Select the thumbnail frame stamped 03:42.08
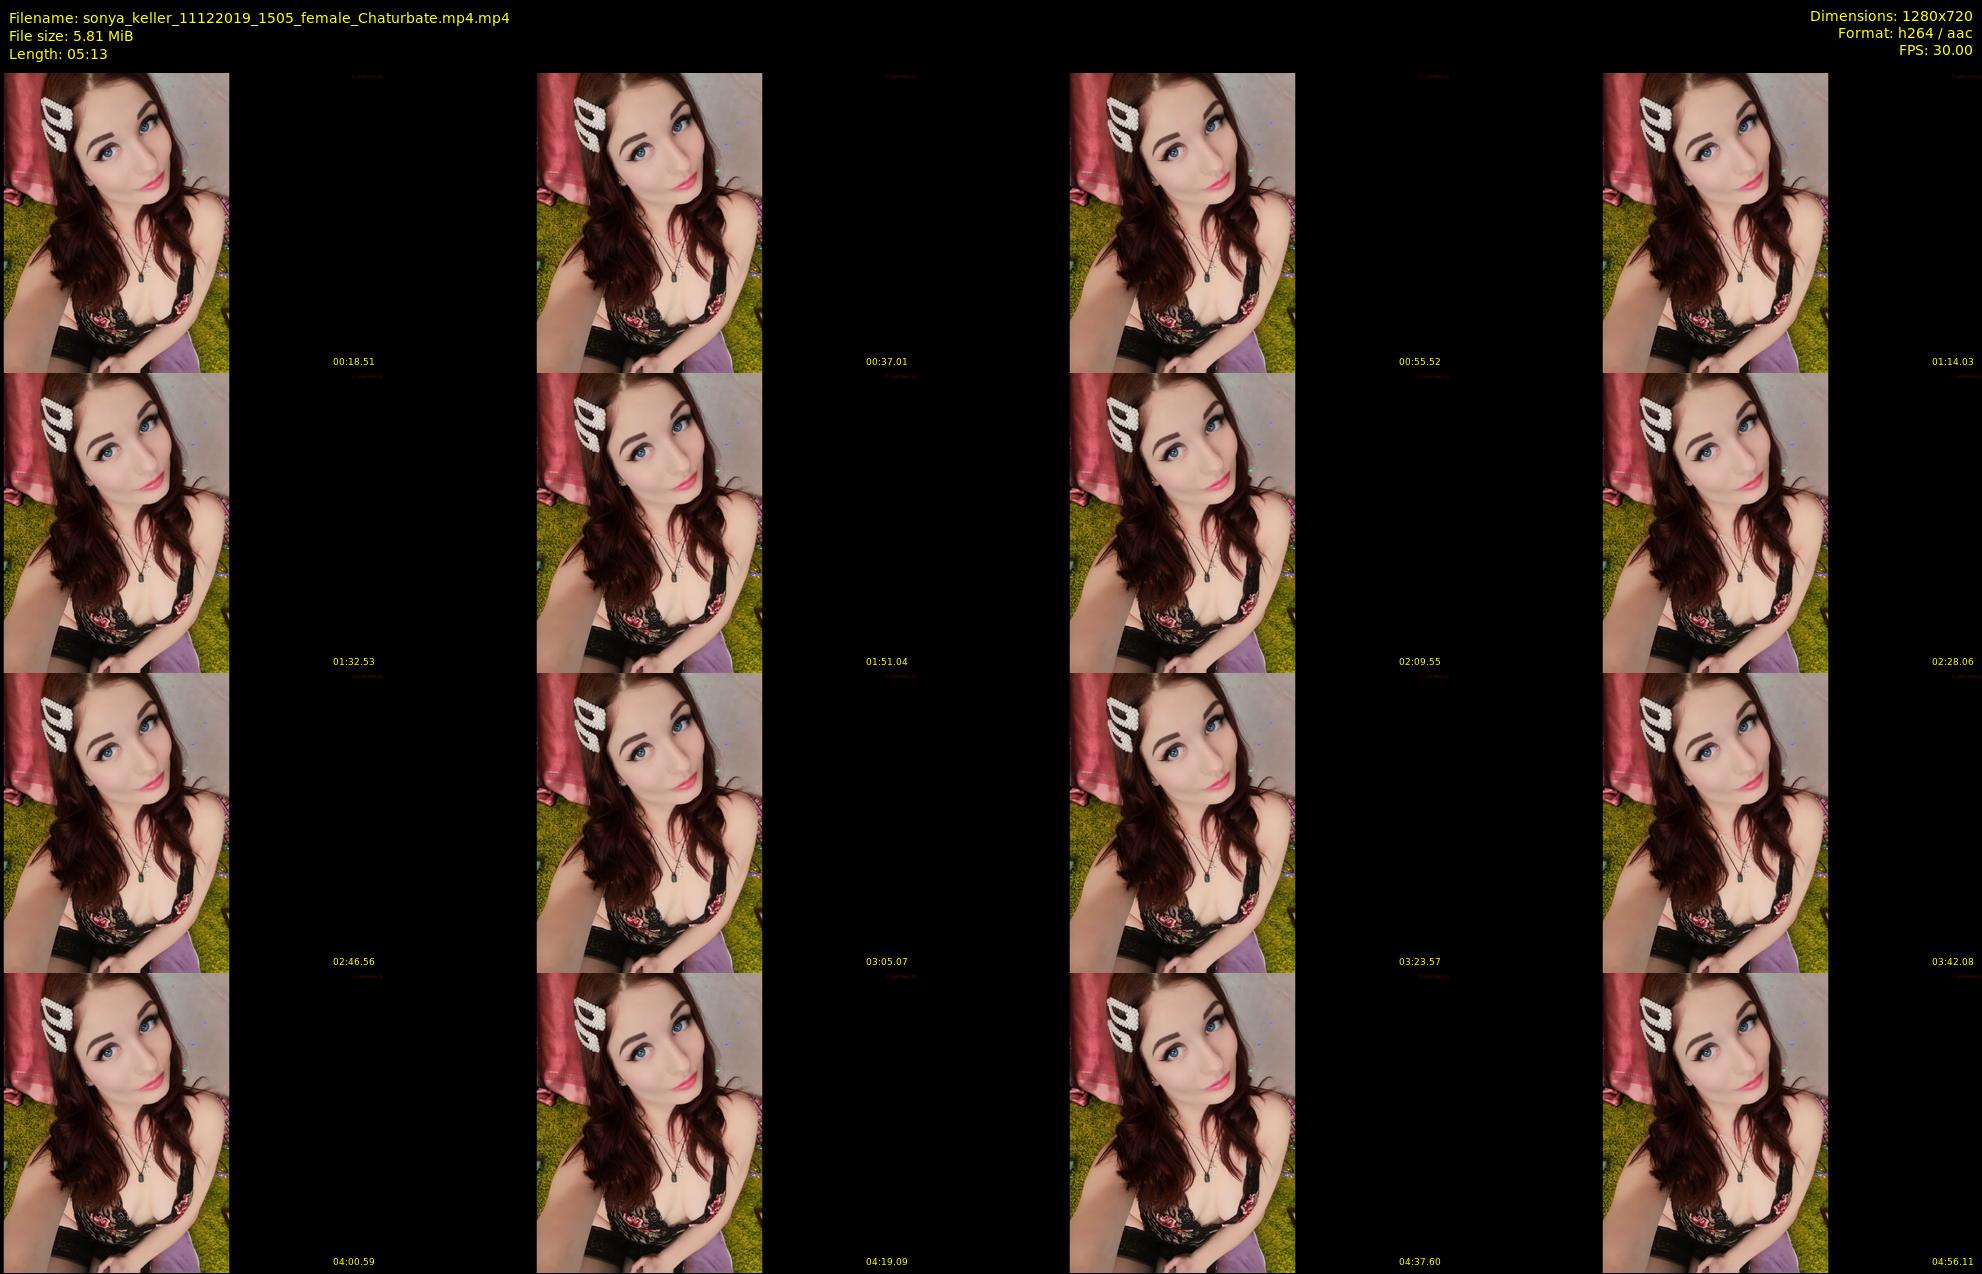This screenshot has height=1274, width=1982. [x=1715, y=822]
